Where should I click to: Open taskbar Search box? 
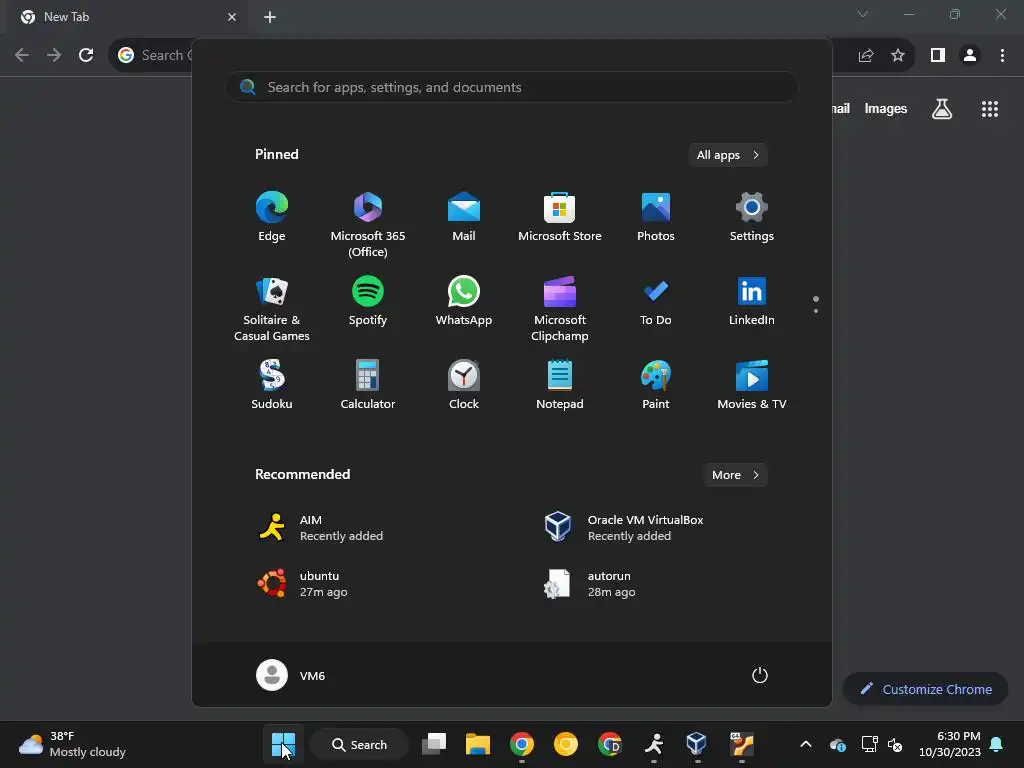(x=359, y=744)
